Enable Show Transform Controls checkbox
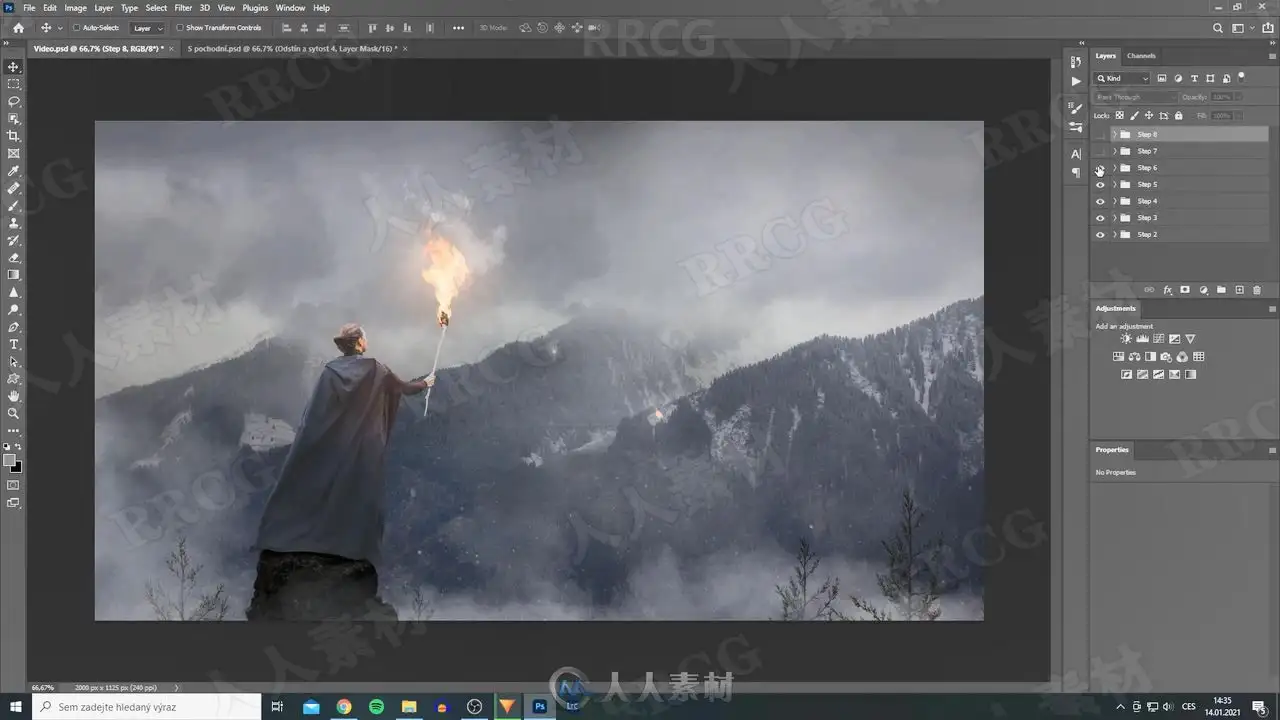1280x720 pixels. point(180,28)
